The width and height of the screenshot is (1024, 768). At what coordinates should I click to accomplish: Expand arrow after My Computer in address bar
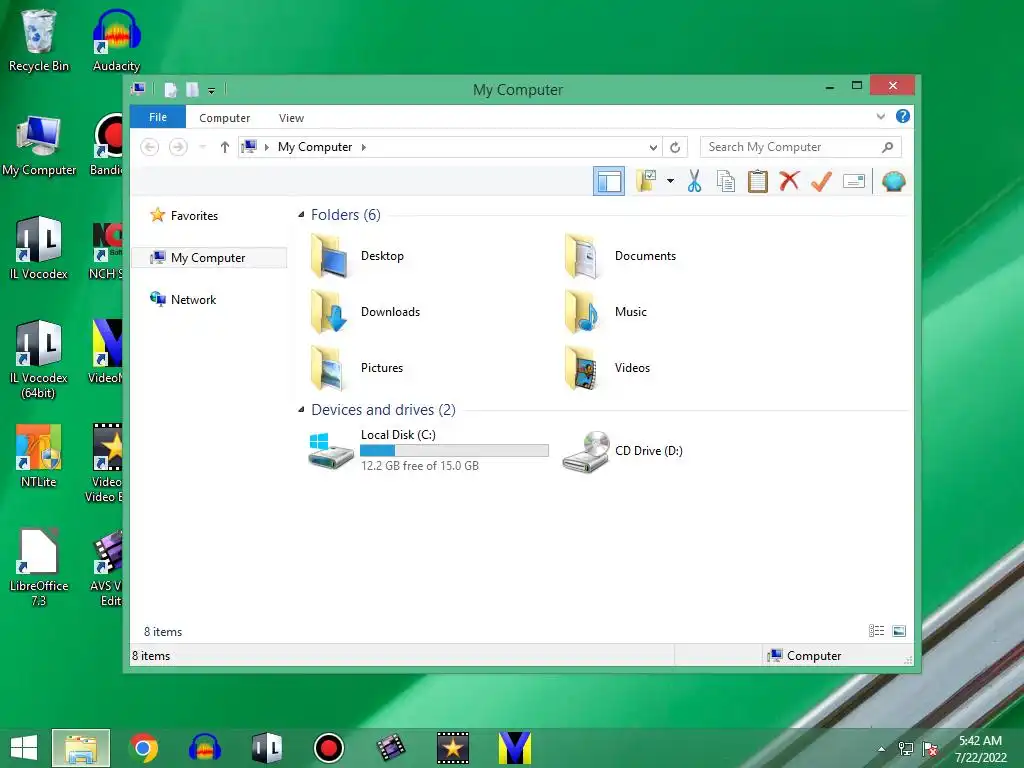coord(364,147)
